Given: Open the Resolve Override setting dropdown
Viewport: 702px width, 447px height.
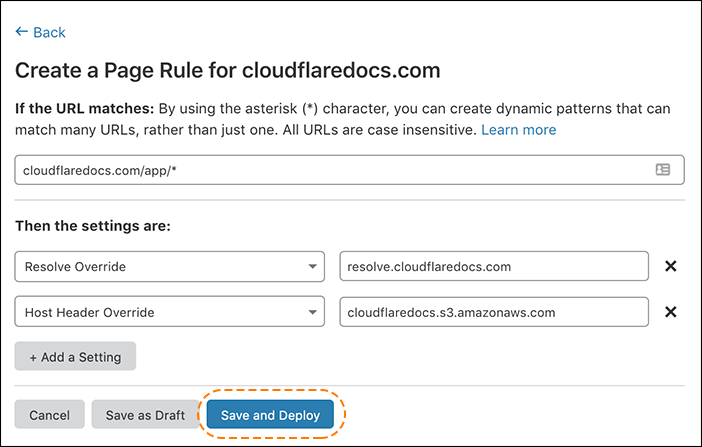Looking at the screenshot, I should click(160, 267).
